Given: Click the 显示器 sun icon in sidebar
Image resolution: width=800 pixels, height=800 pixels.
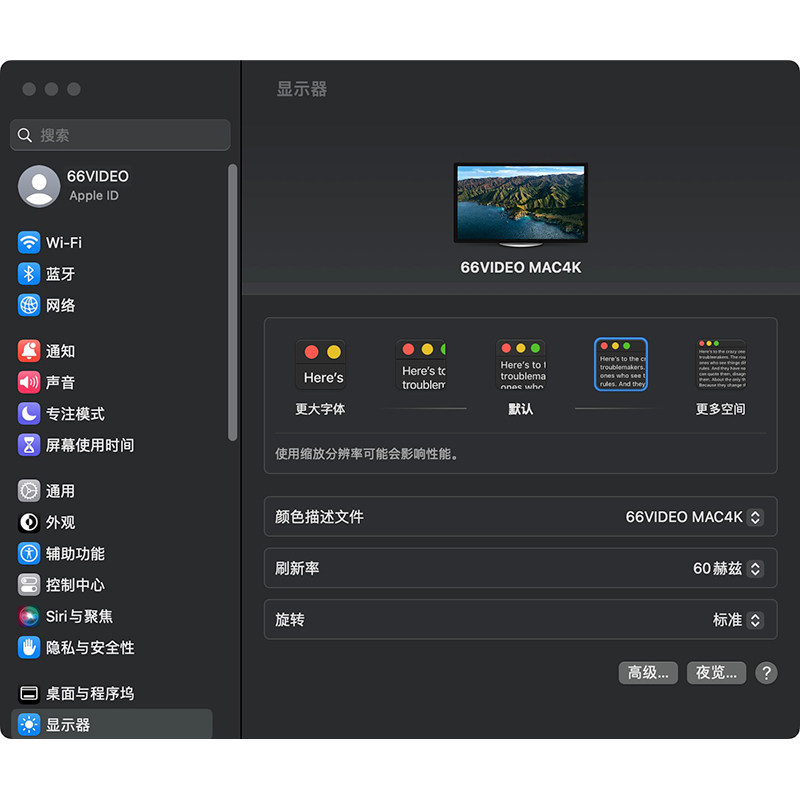Looking at the screenshot, I should (x=29, y=724).
